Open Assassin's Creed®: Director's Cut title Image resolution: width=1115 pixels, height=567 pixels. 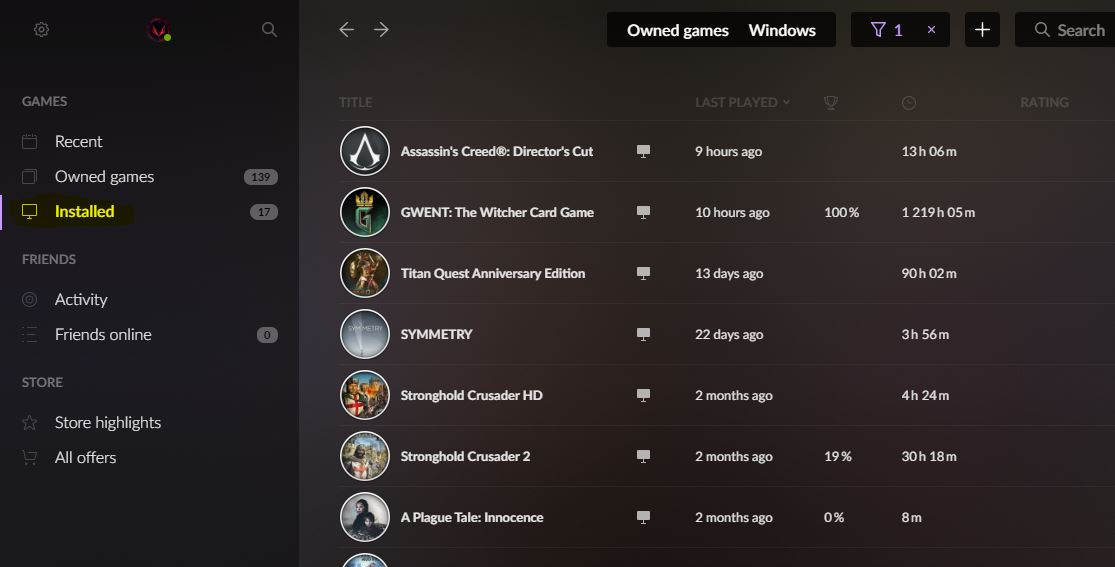(x=496, y=152)
